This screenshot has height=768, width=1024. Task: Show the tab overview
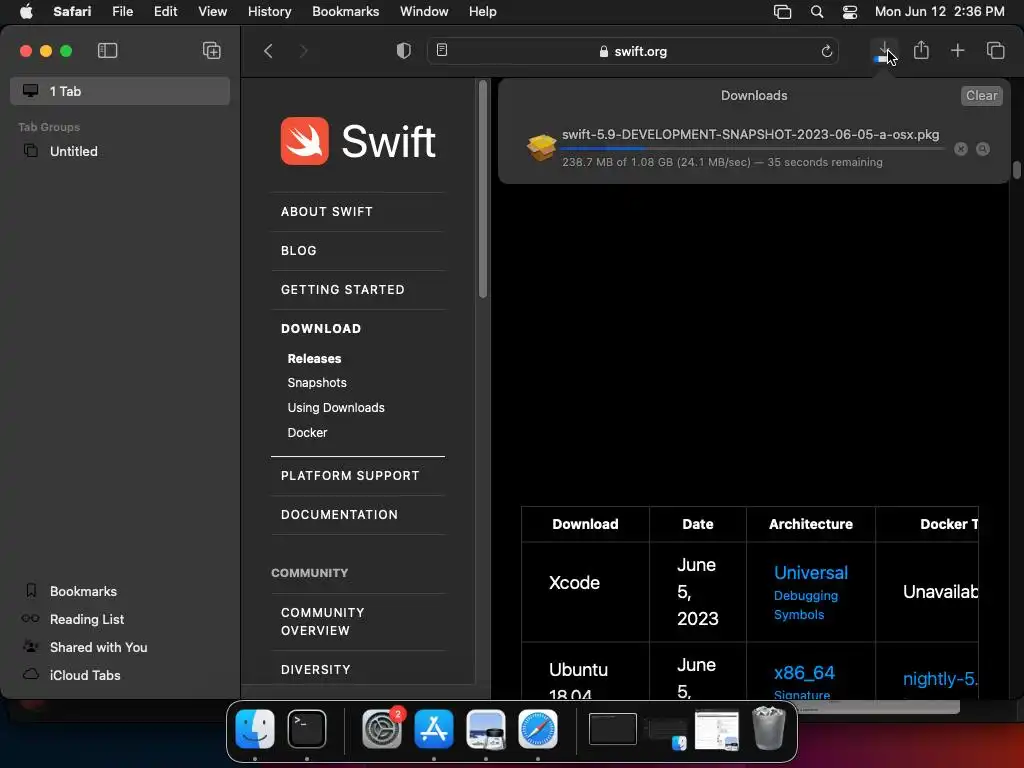pos(995,50)
